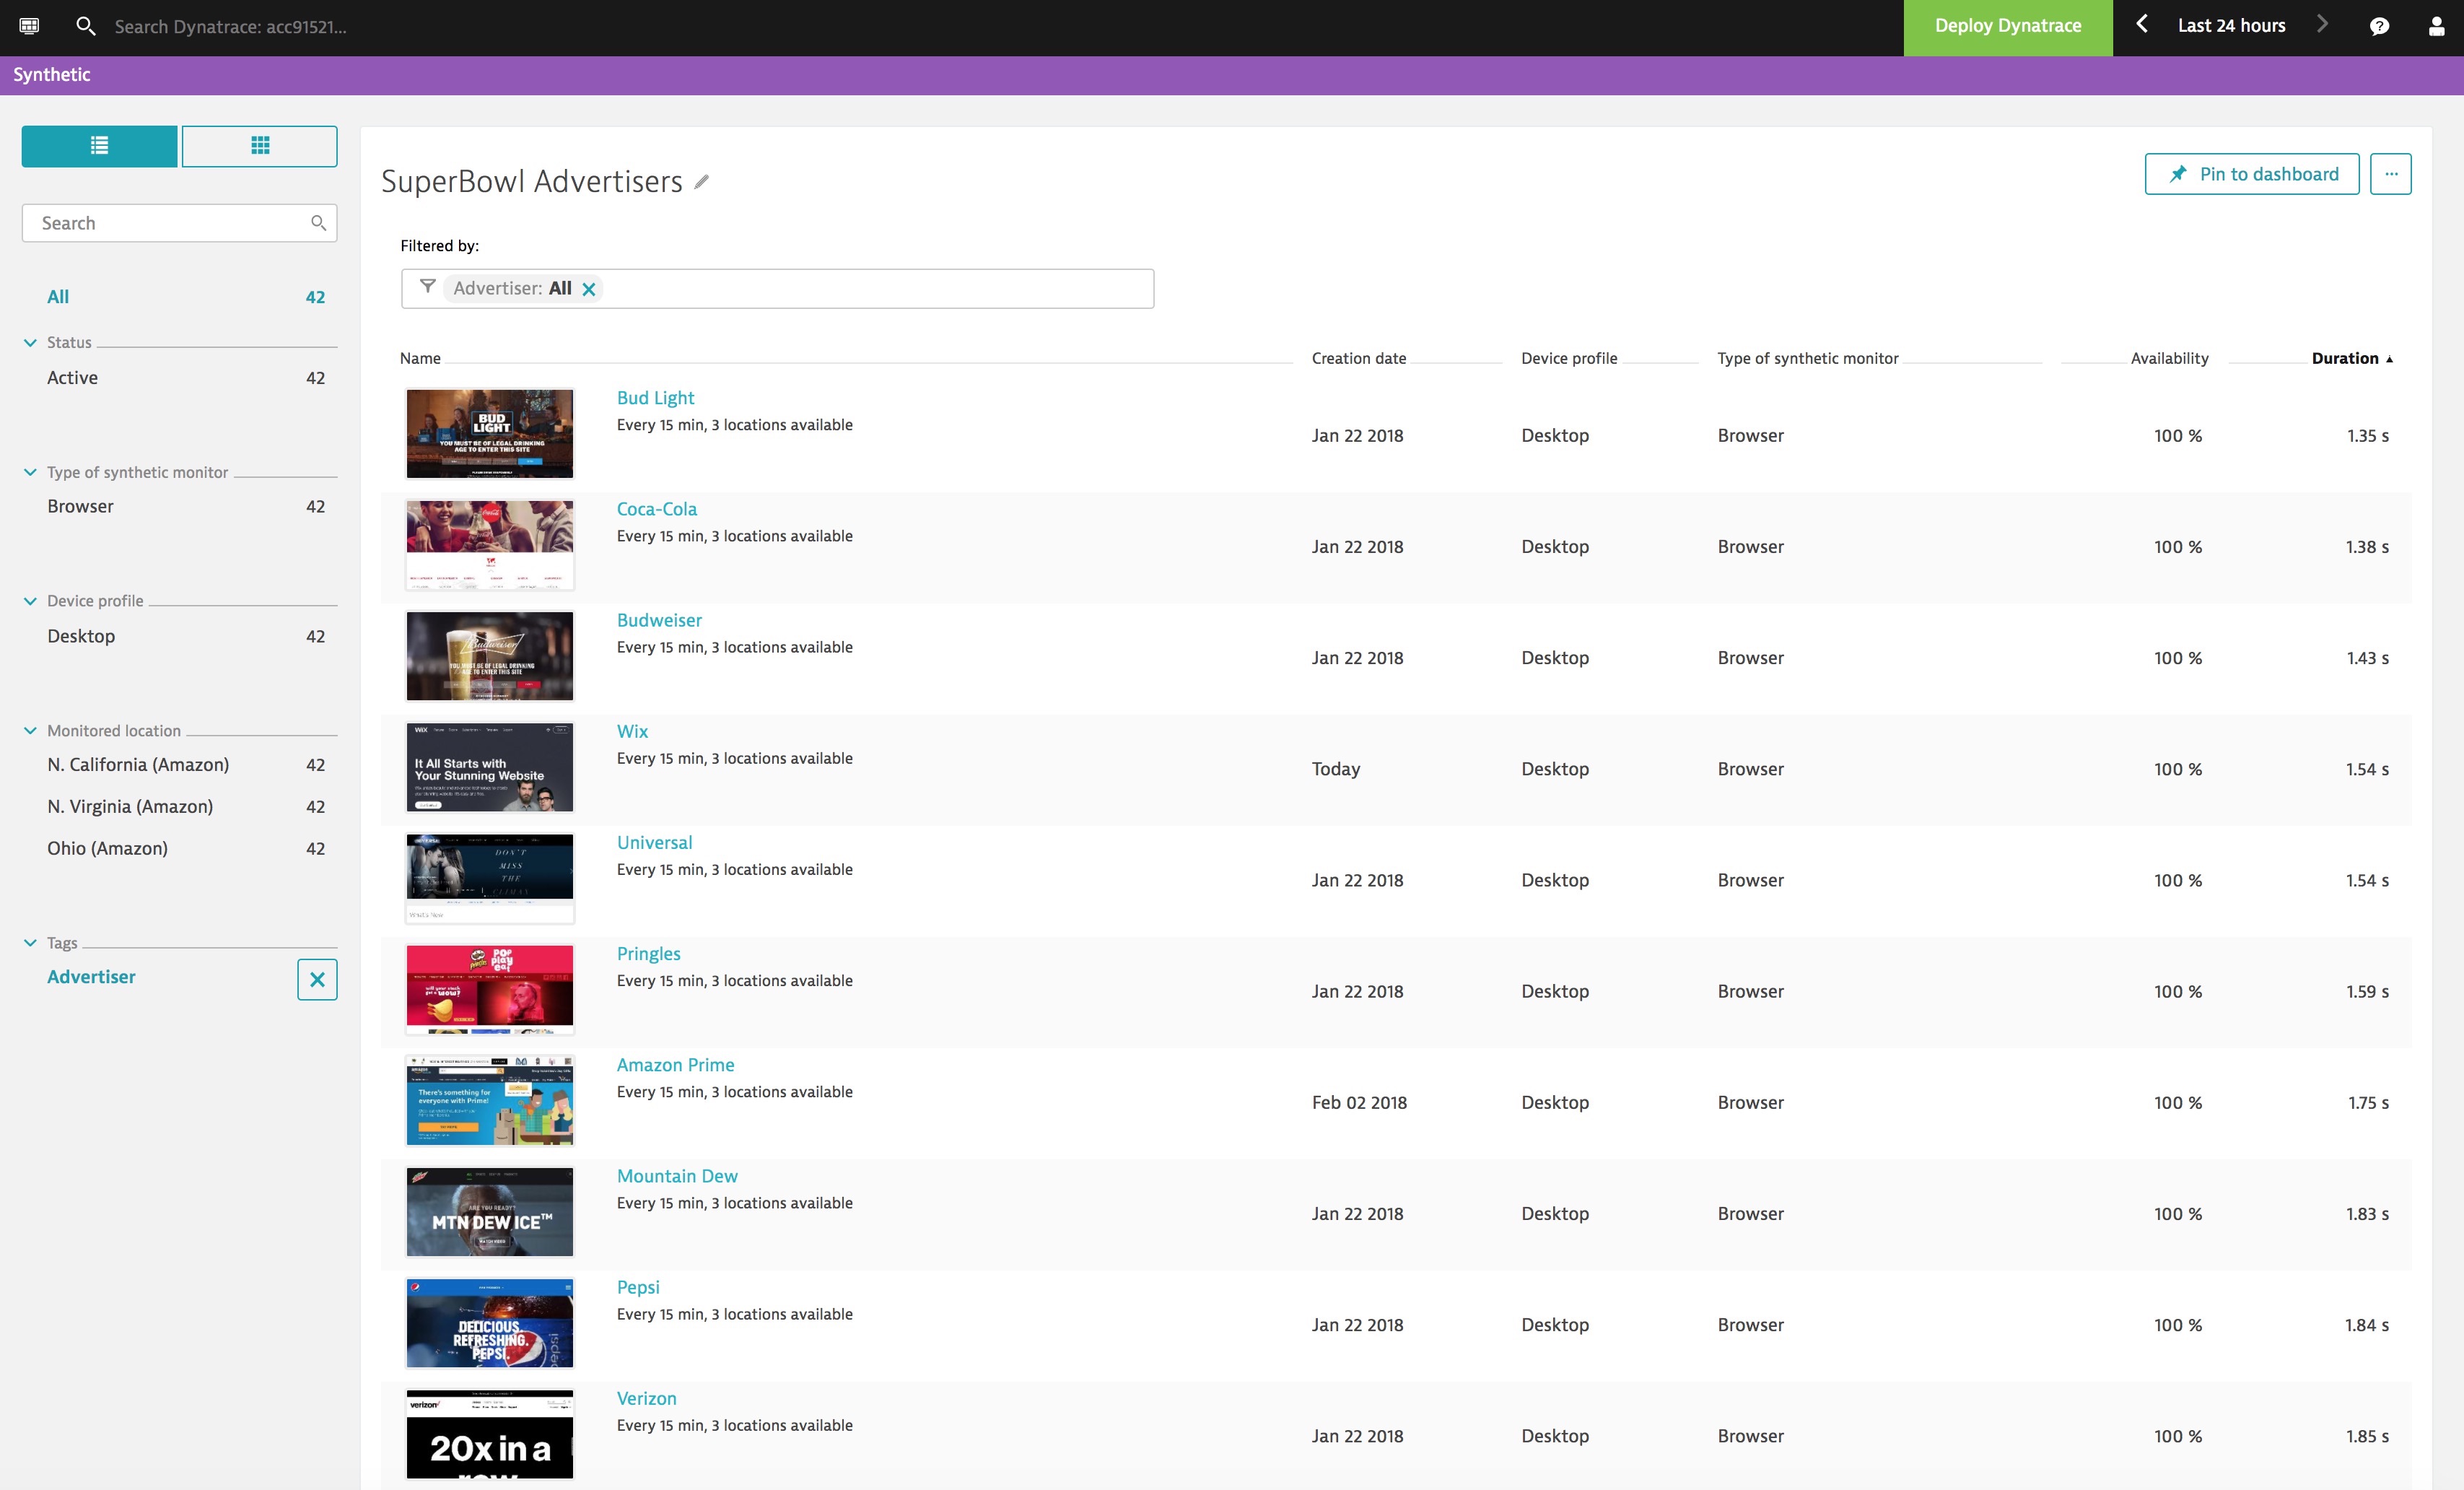2464x1490 pixels.
Task: Click the Pepsi screenshot thumbnail
Action: [x=490, y=1323]
